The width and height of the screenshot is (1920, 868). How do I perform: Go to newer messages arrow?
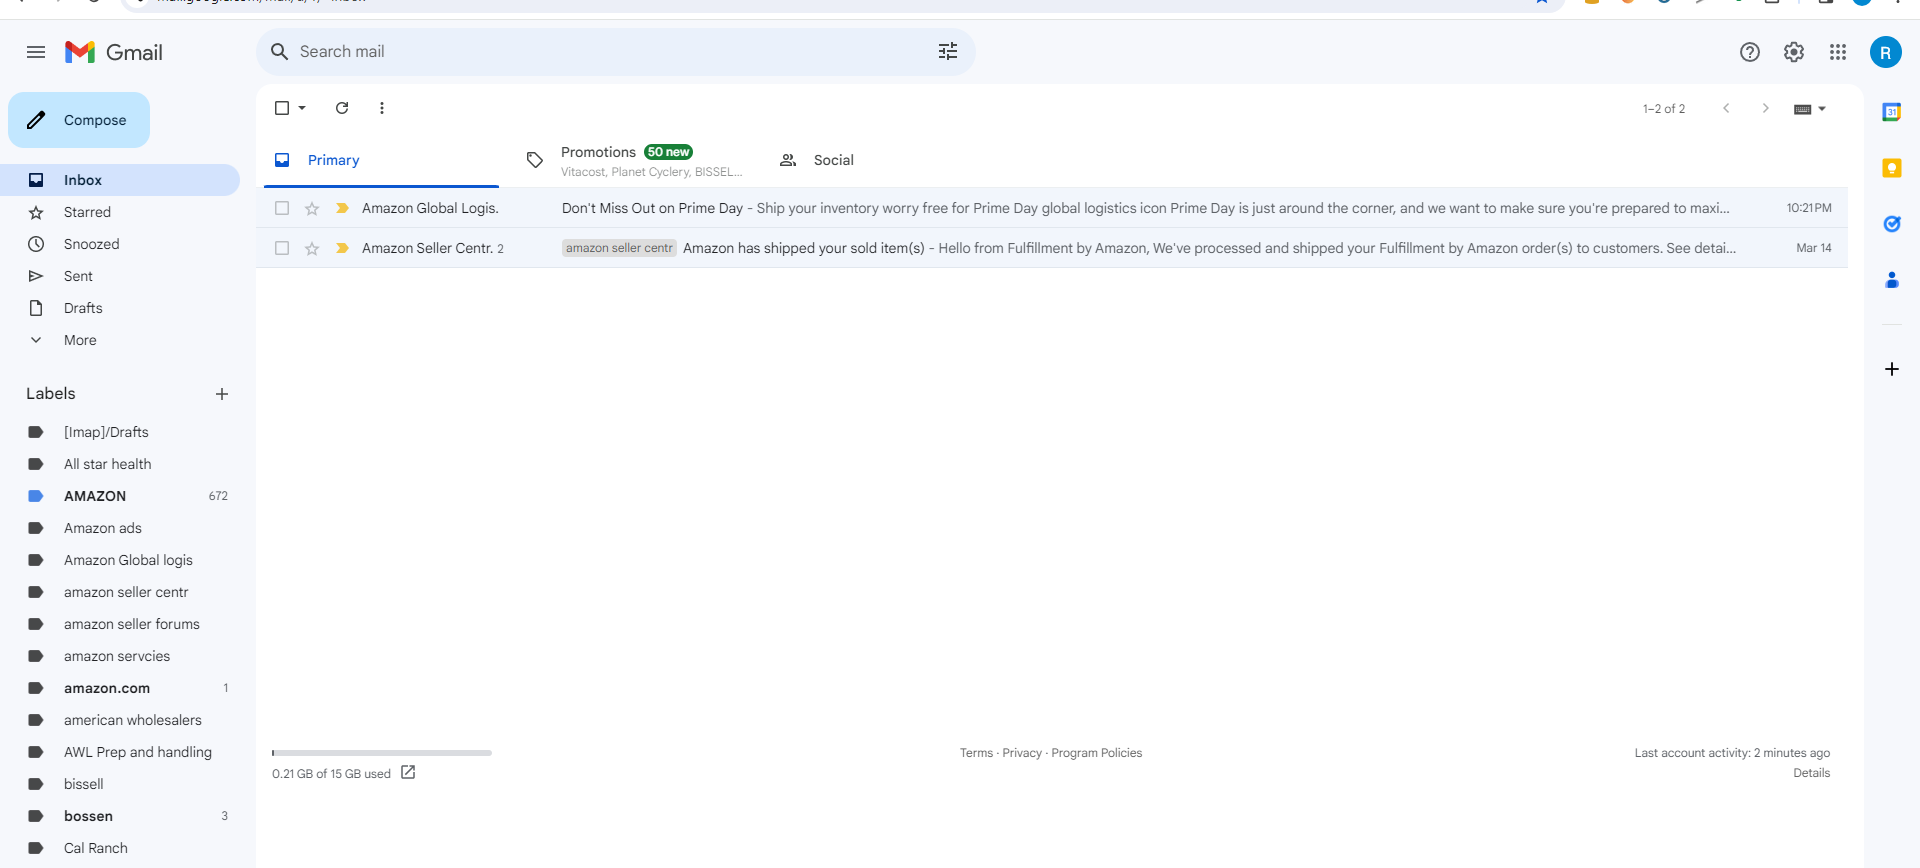(x=1726, y=108)
